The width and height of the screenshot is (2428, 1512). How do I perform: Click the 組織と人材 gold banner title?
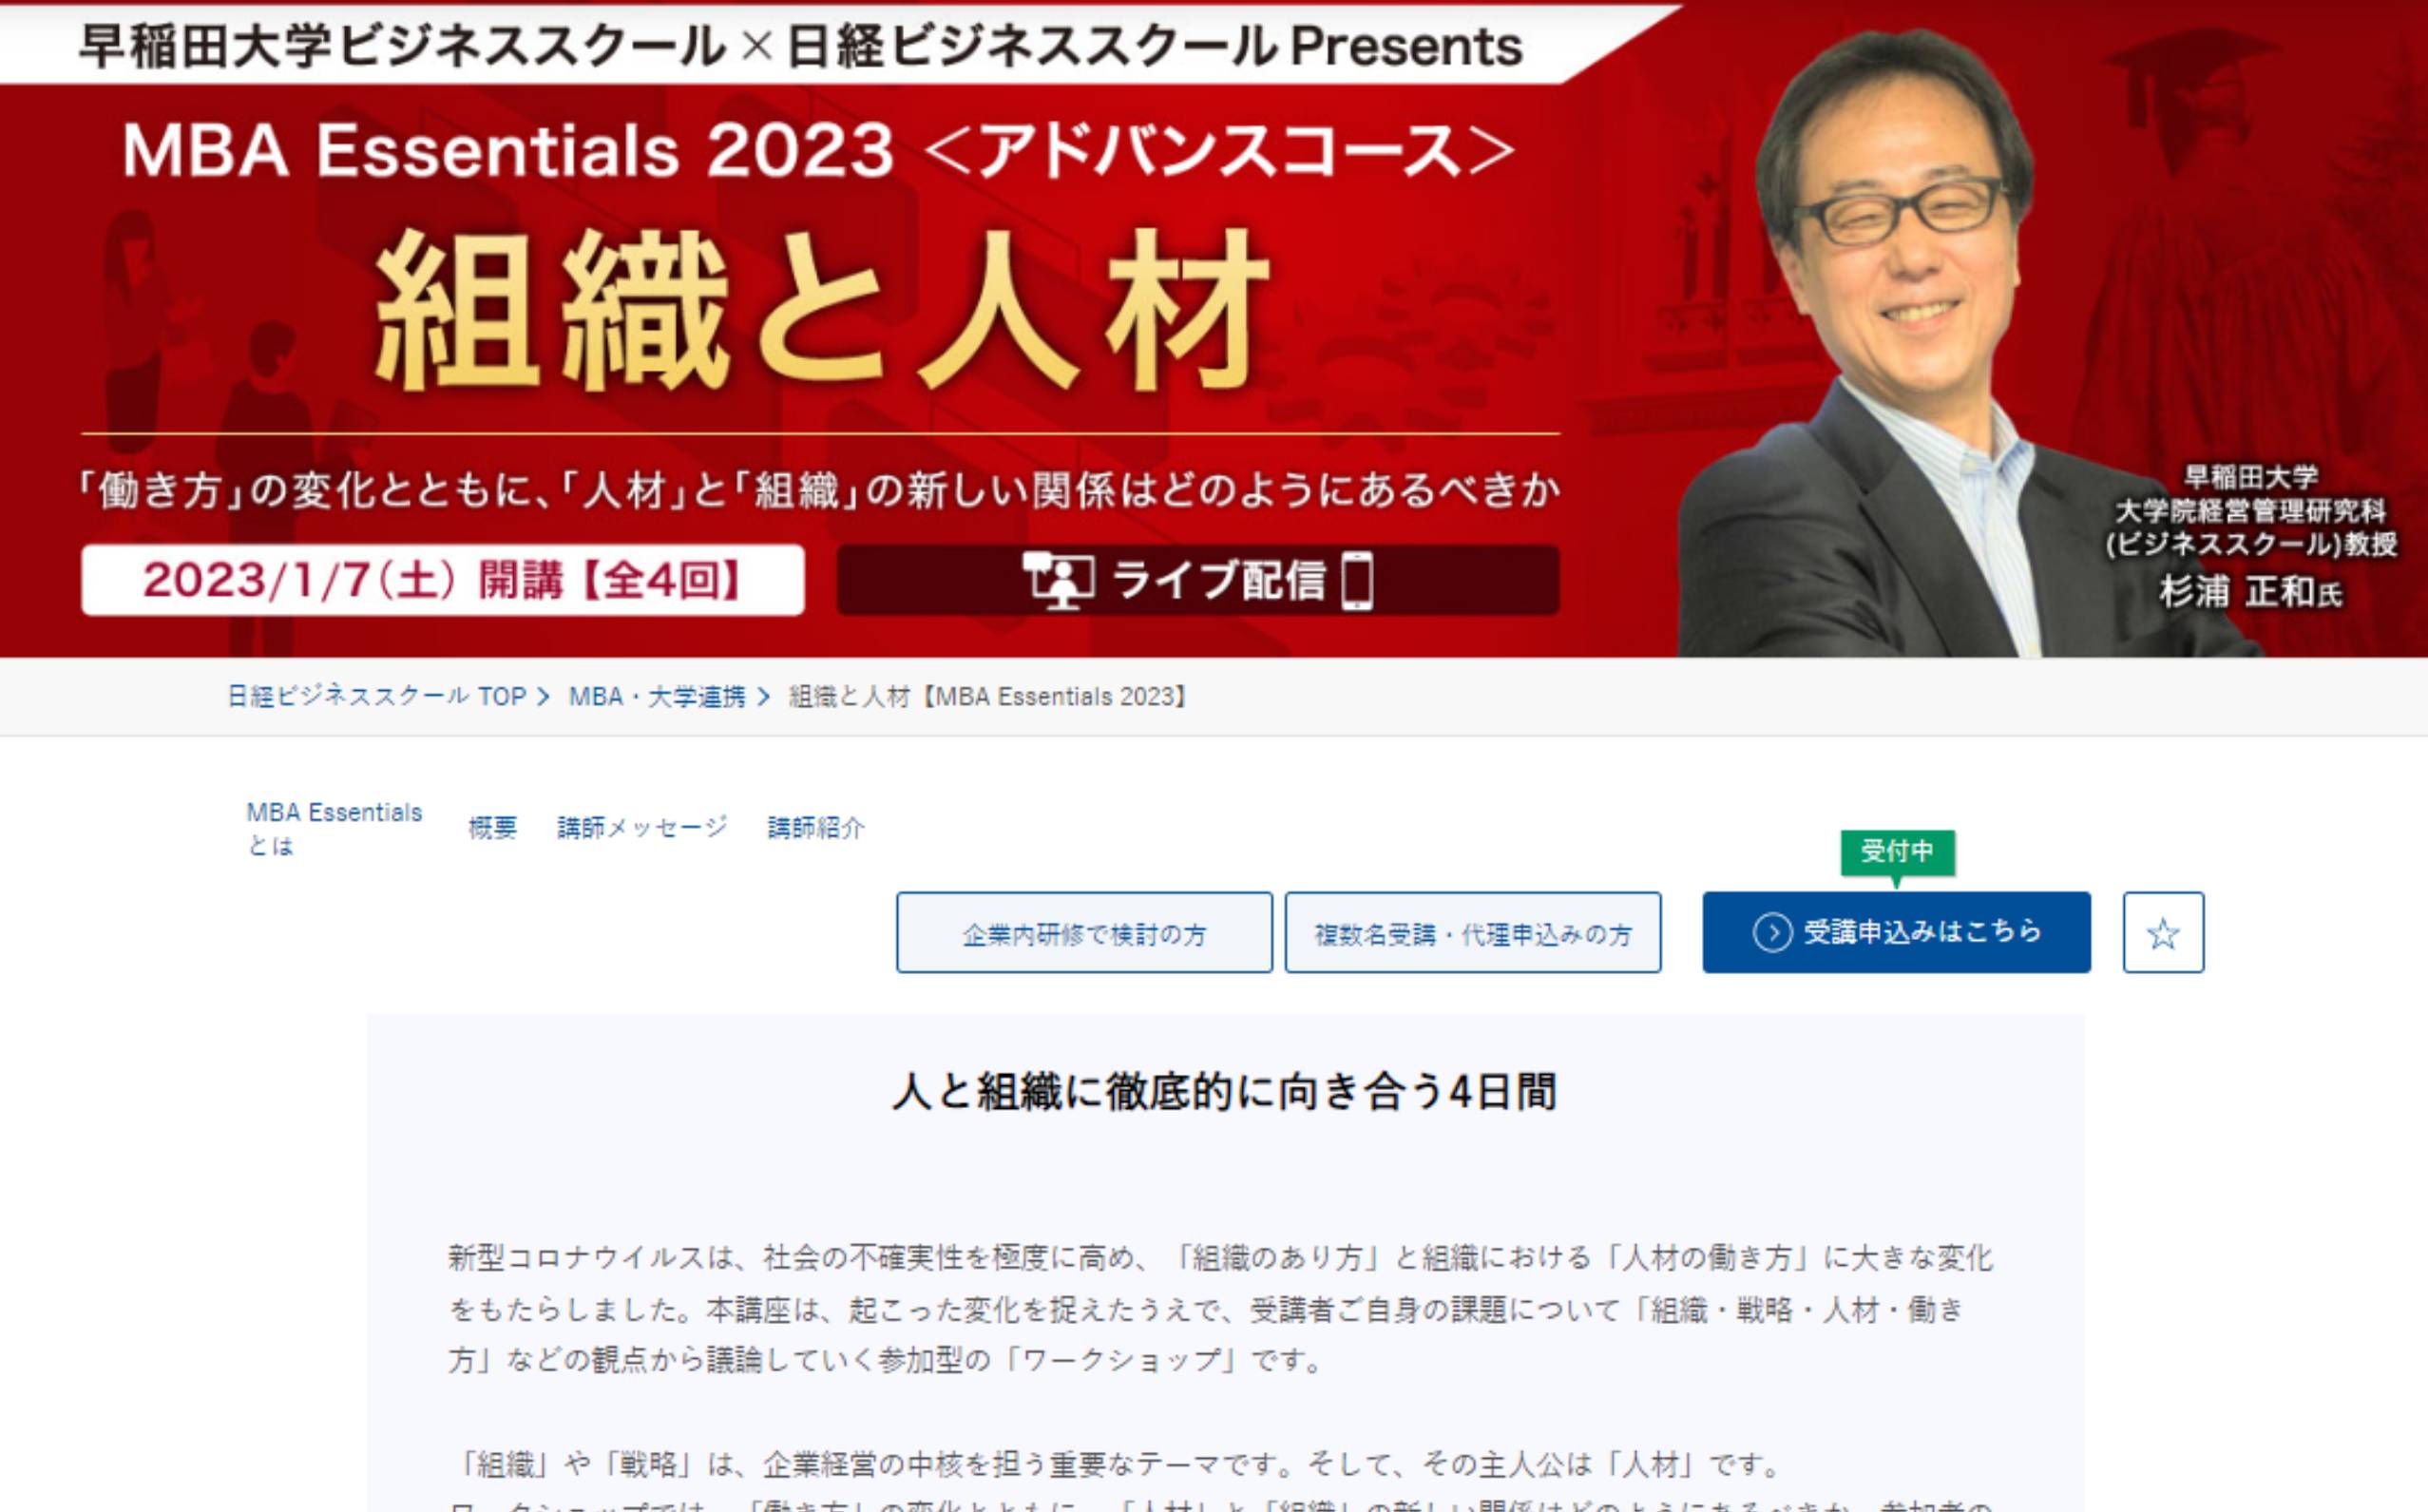[x=822, y=310]
